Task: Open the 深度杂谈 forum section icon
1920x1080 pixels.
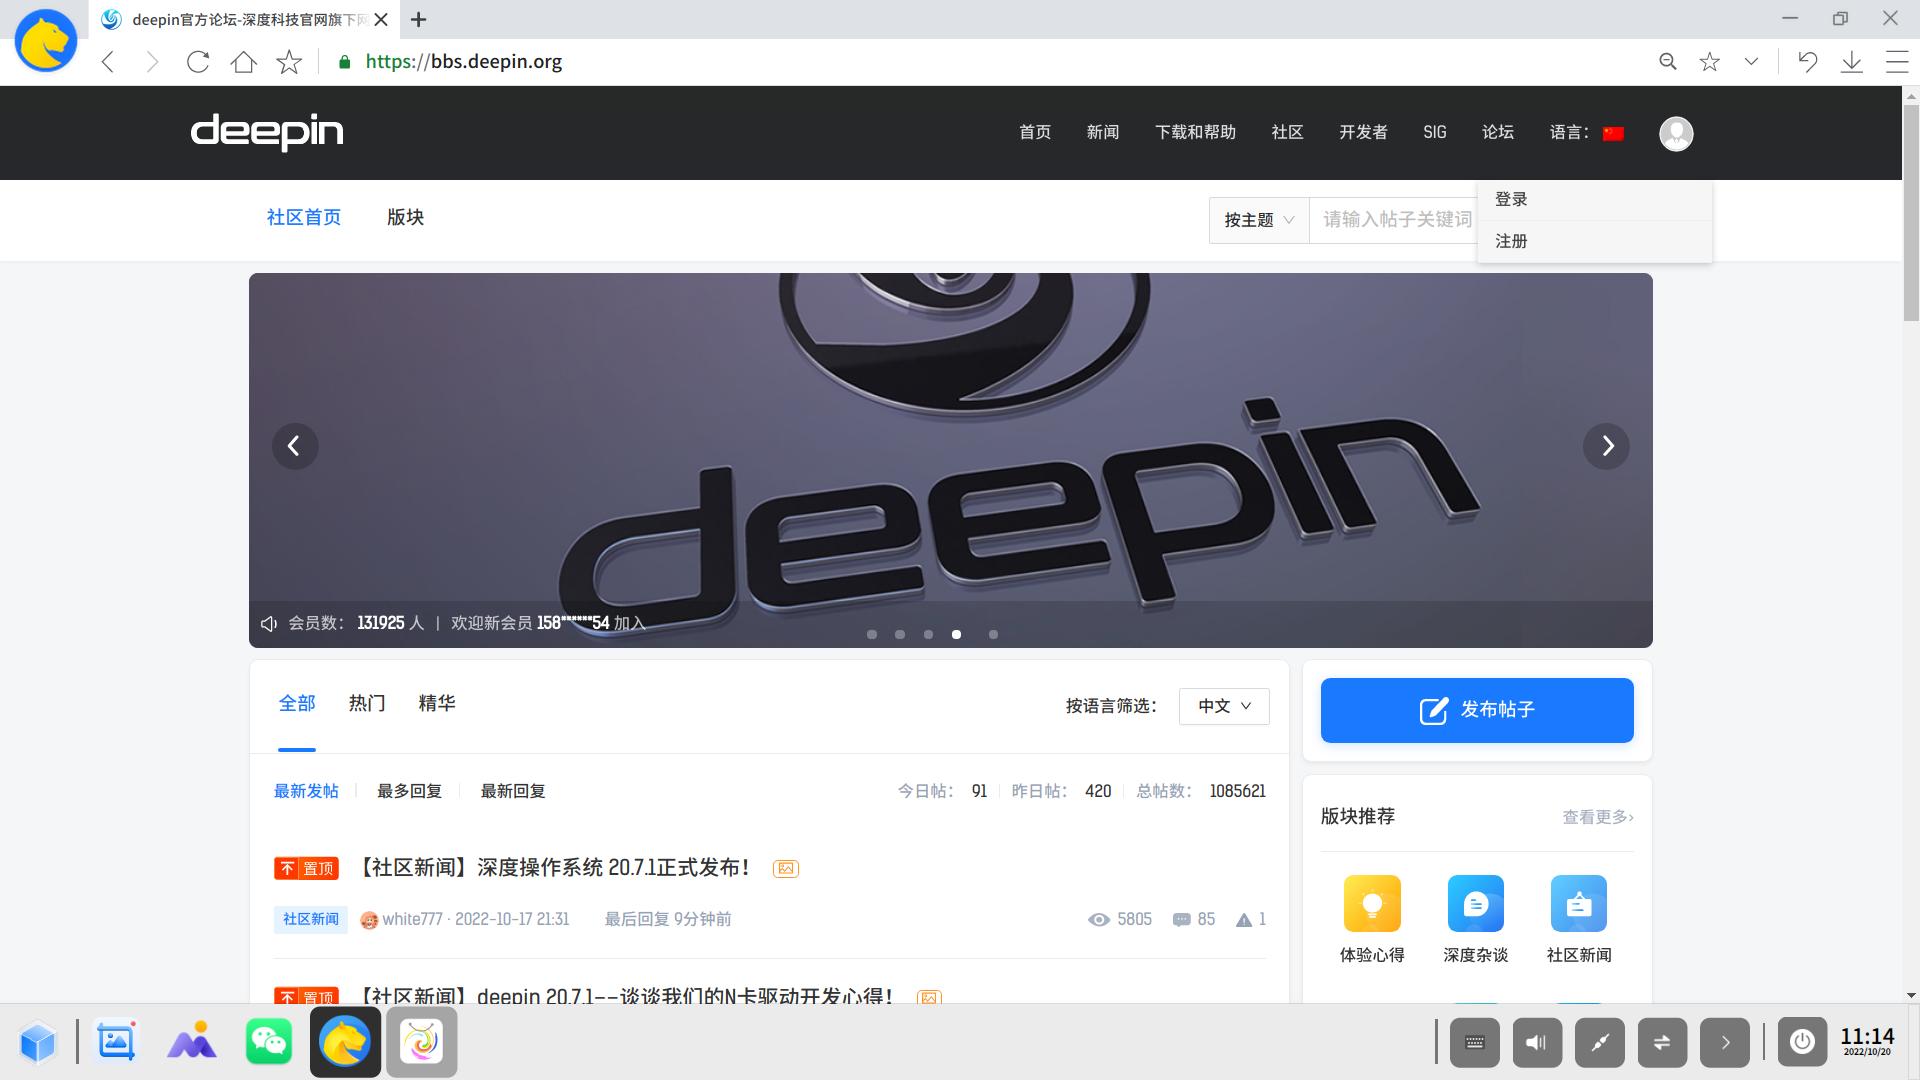Action: (1475, 903)
